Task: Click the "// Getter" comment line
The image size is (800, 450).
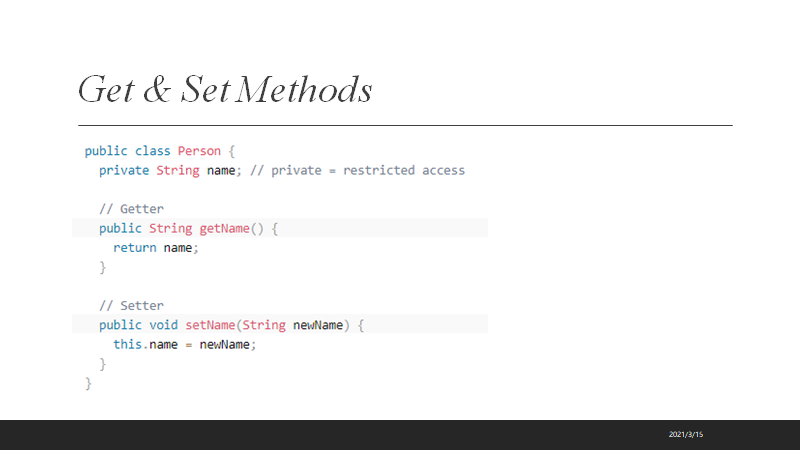Action: [131, 209]
